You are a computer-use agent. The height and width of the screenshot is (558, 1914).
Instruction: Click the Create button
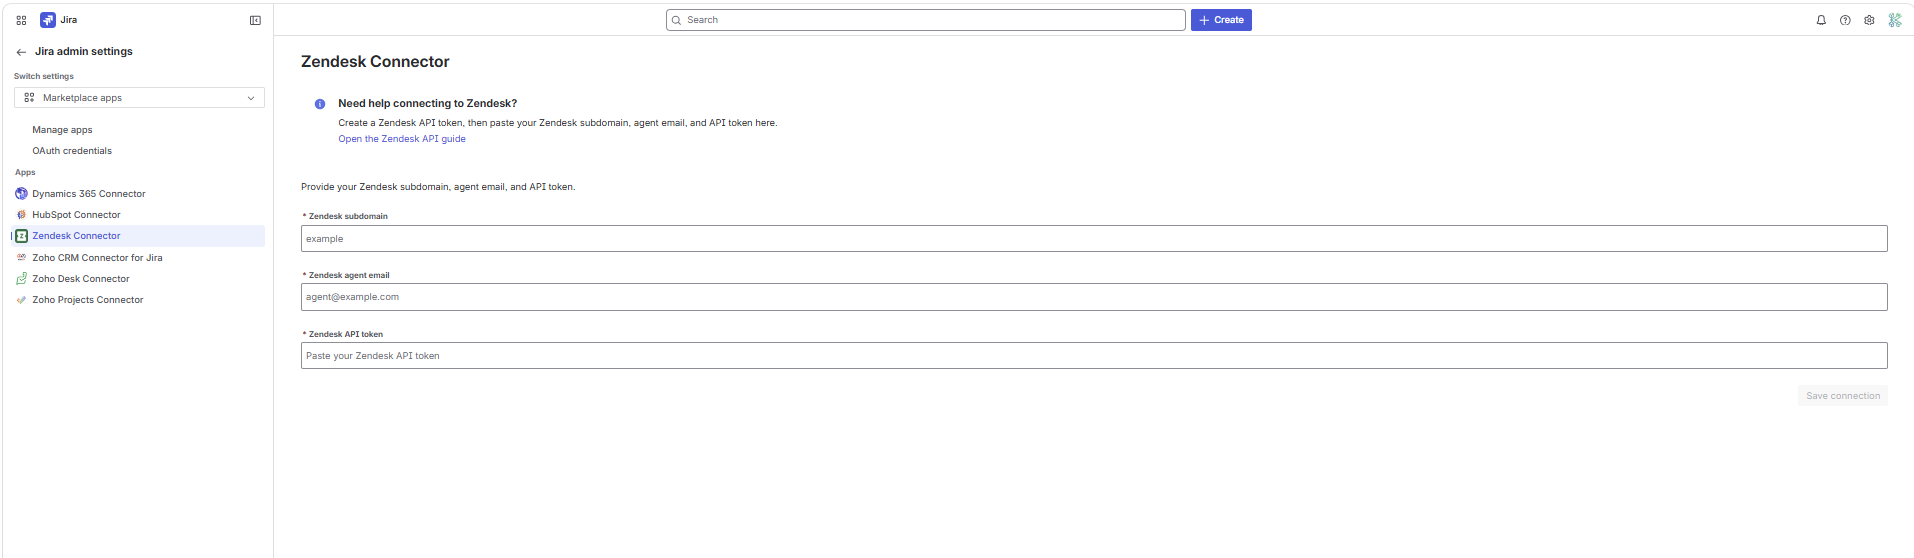[1221, 20]
